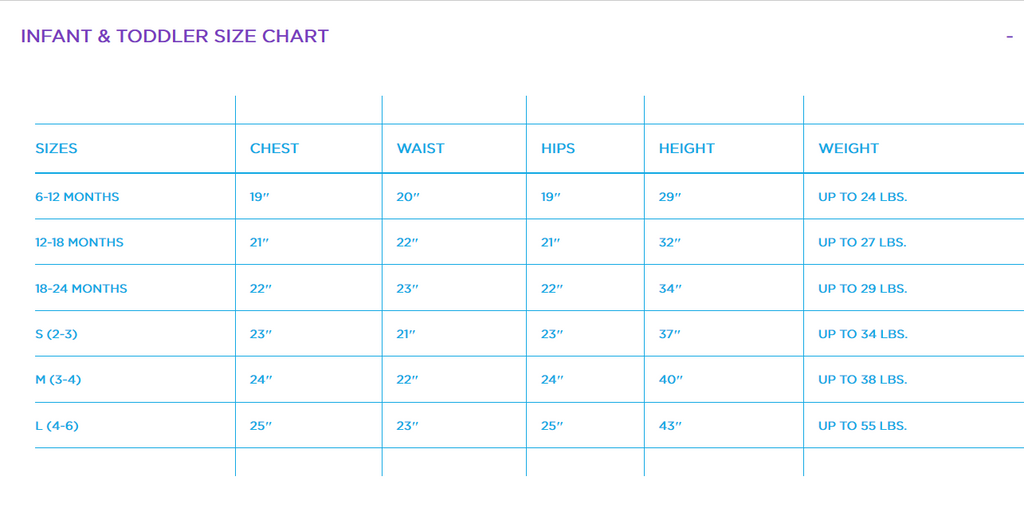Select the UP TO 55 LBS. weight cell

[862, 426]
